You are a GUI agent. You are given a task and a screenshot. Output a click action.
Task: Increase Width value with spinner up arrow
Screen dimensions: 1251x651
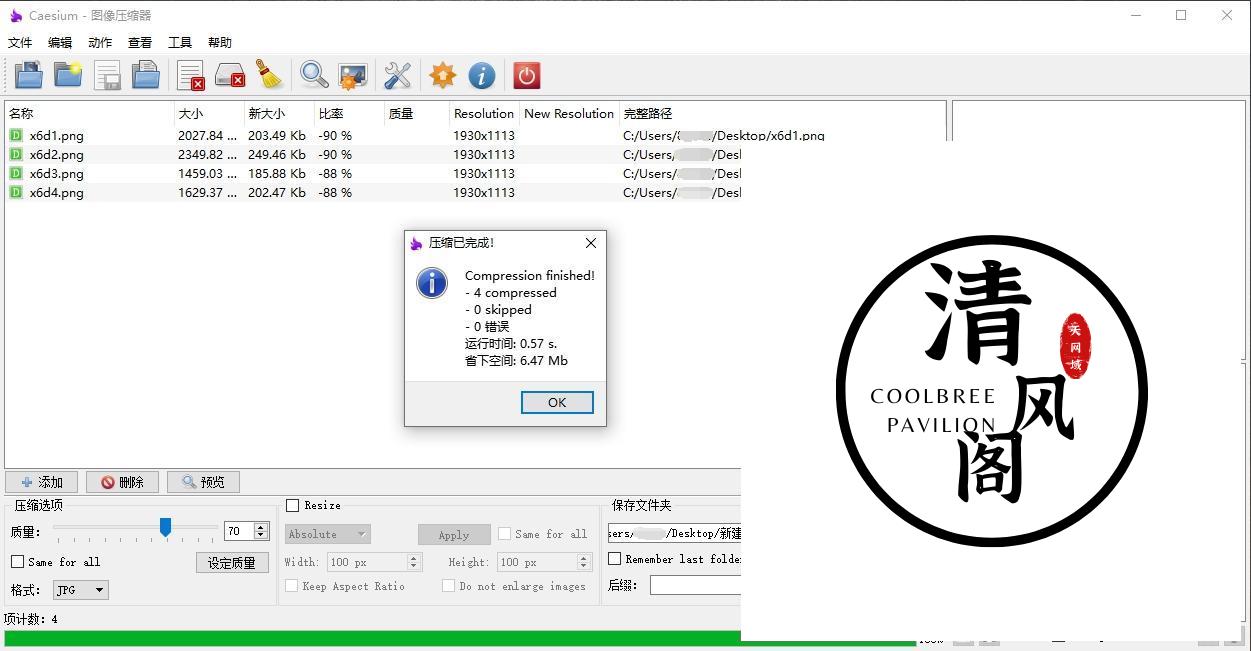pos(414,558)
